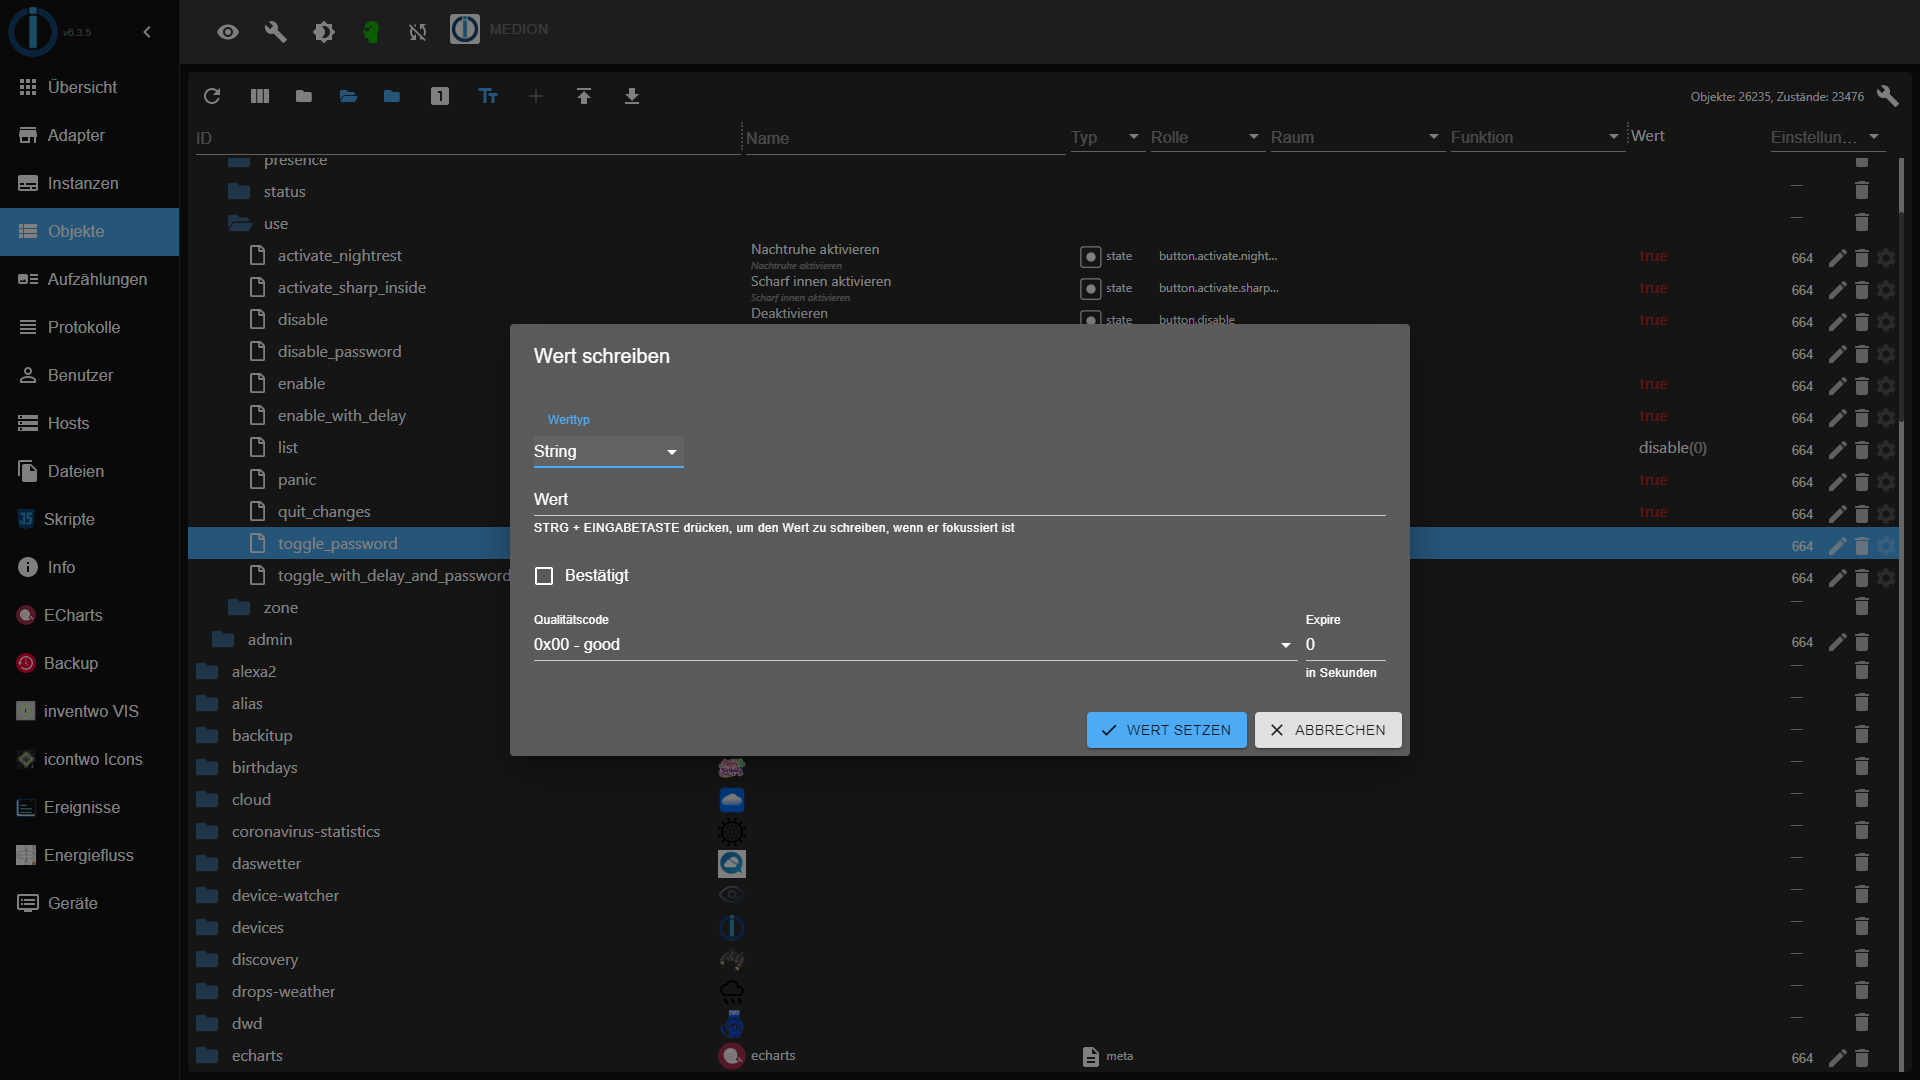
Task: Click the add new object plus icon
Action: 536,96
